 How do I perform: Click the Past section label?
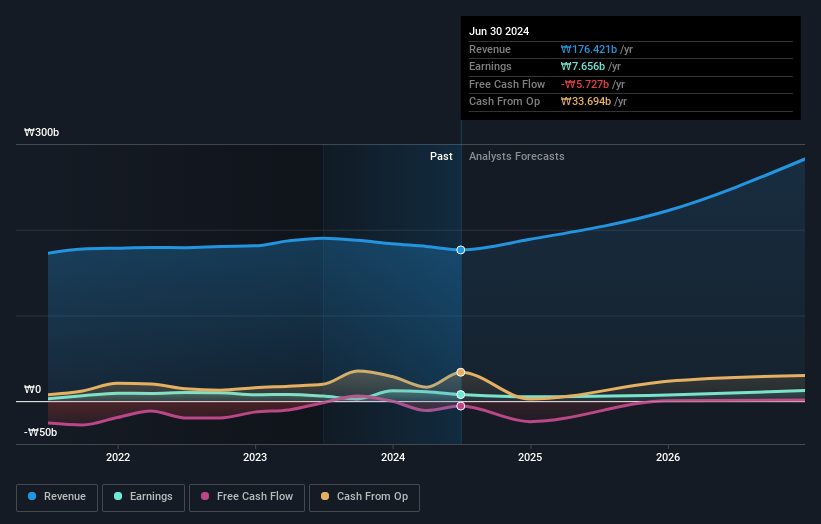(x=441, y=156)
